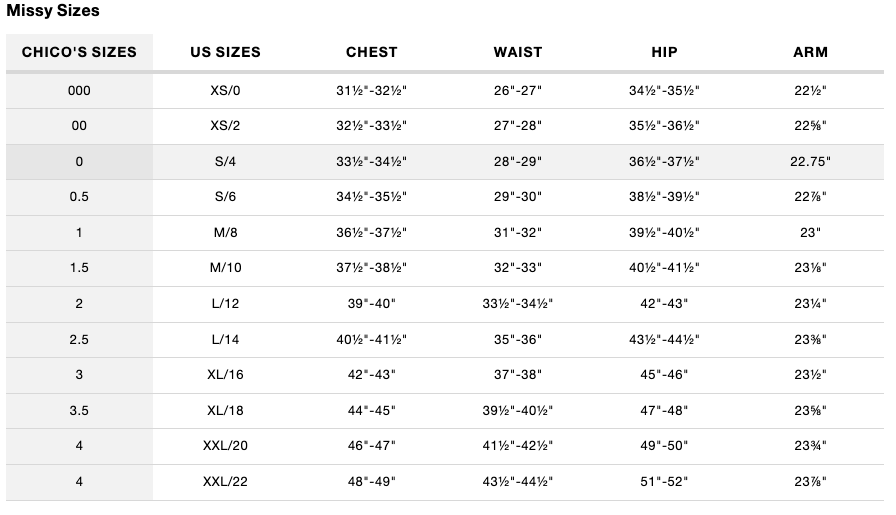Click the ARM column header

point(810,52)
